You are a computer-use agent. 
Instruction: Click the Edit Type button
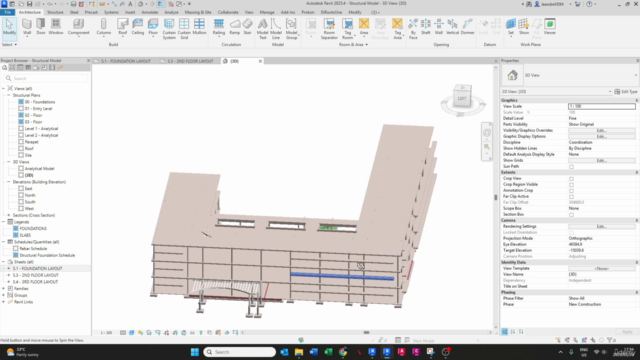pyautogui.click(x=626, y=91)
